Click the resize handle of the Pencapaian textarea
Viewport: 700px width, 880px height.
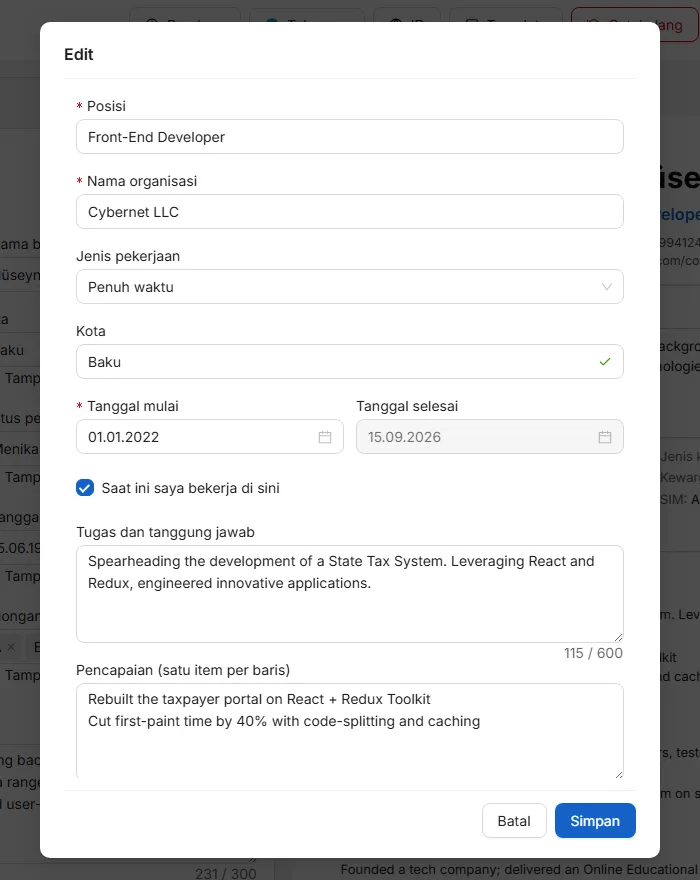pos(618,774)
